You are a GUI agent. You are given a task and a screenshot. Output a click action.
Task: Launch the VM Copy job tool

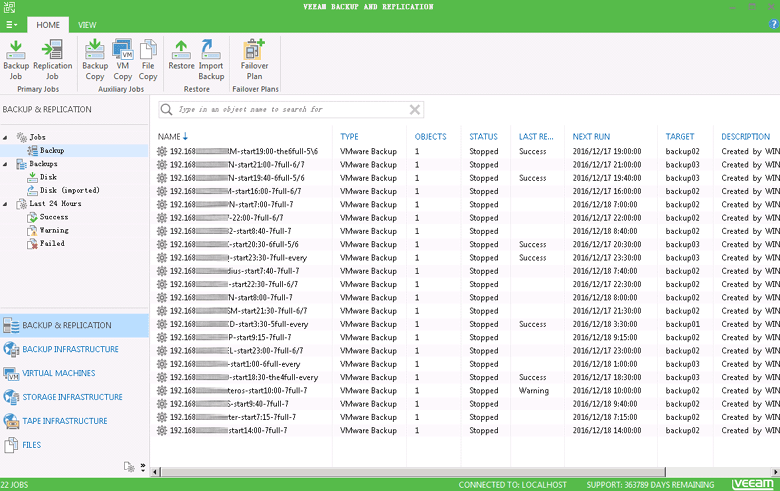122,60
